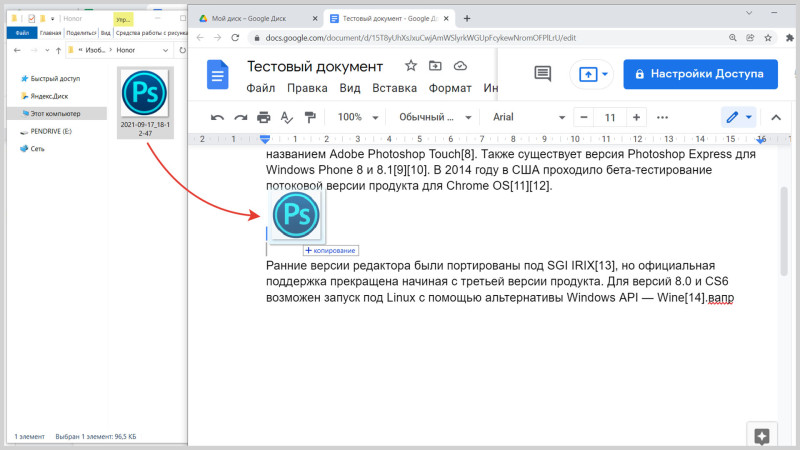Open Google Docs home logo
The height and width of the screenshot is (450, 800).
click(217, 74)
